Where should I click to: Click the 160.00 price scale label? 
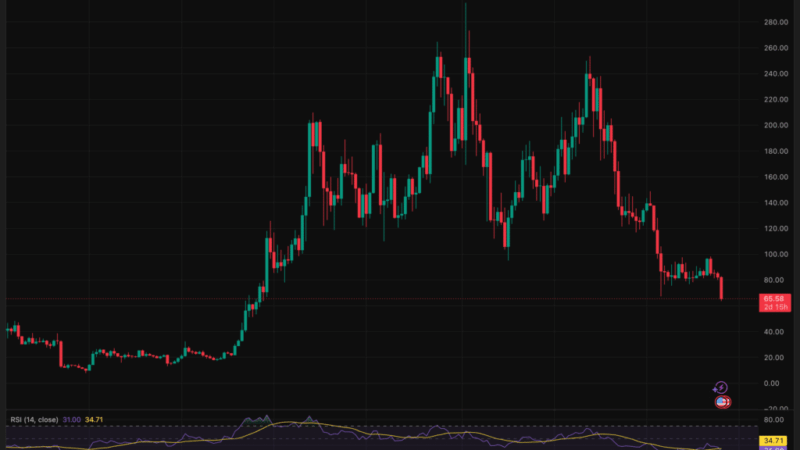[776, 177]
